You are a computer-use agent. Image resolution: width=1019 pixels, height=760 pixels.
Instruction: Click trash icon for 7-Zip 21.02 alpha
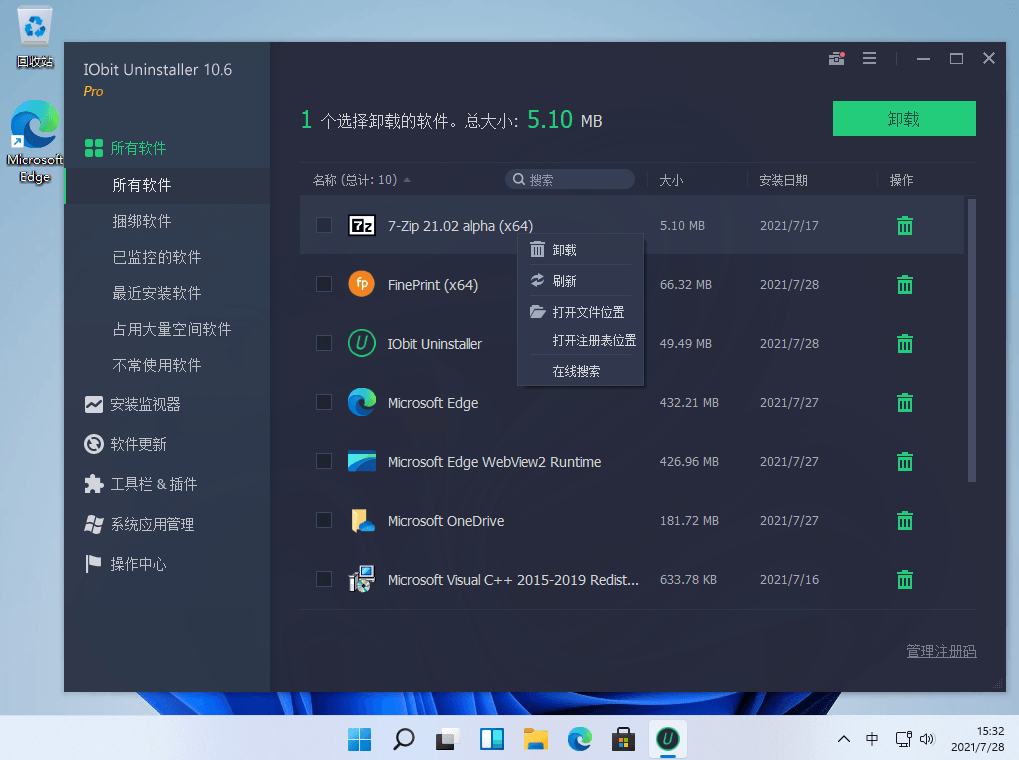tap(905, 226)
